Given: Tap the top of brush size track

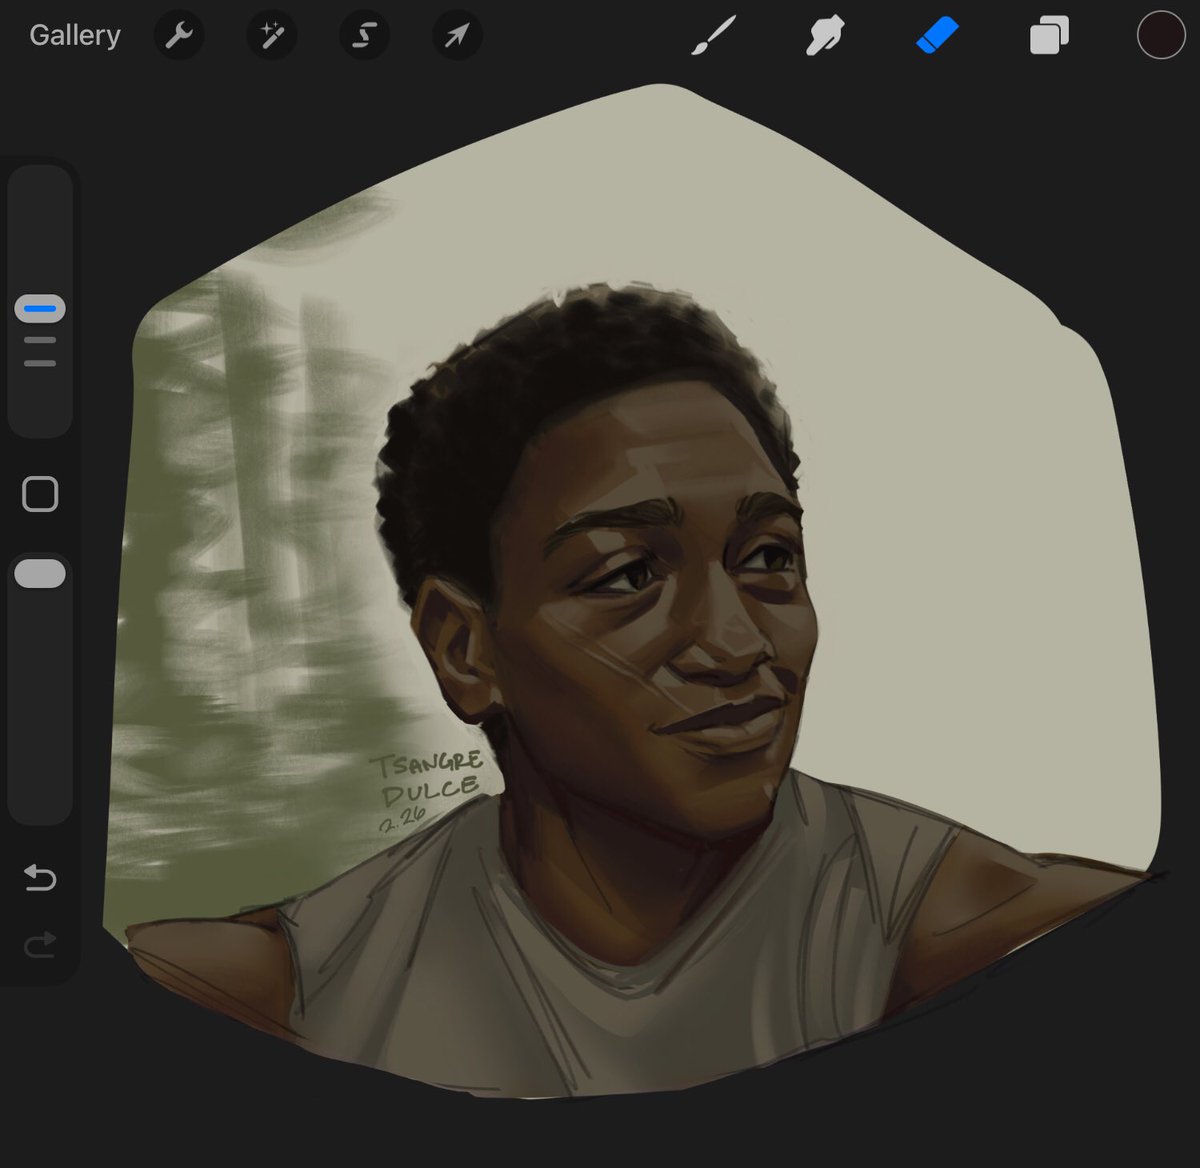Looking at the screenshot, I should 40,200.
